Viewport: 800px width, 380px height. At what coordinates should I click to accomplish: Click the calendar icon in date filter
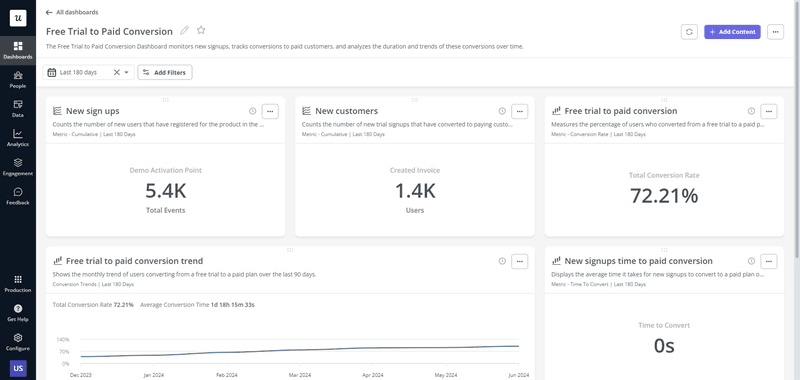point(52,72)
